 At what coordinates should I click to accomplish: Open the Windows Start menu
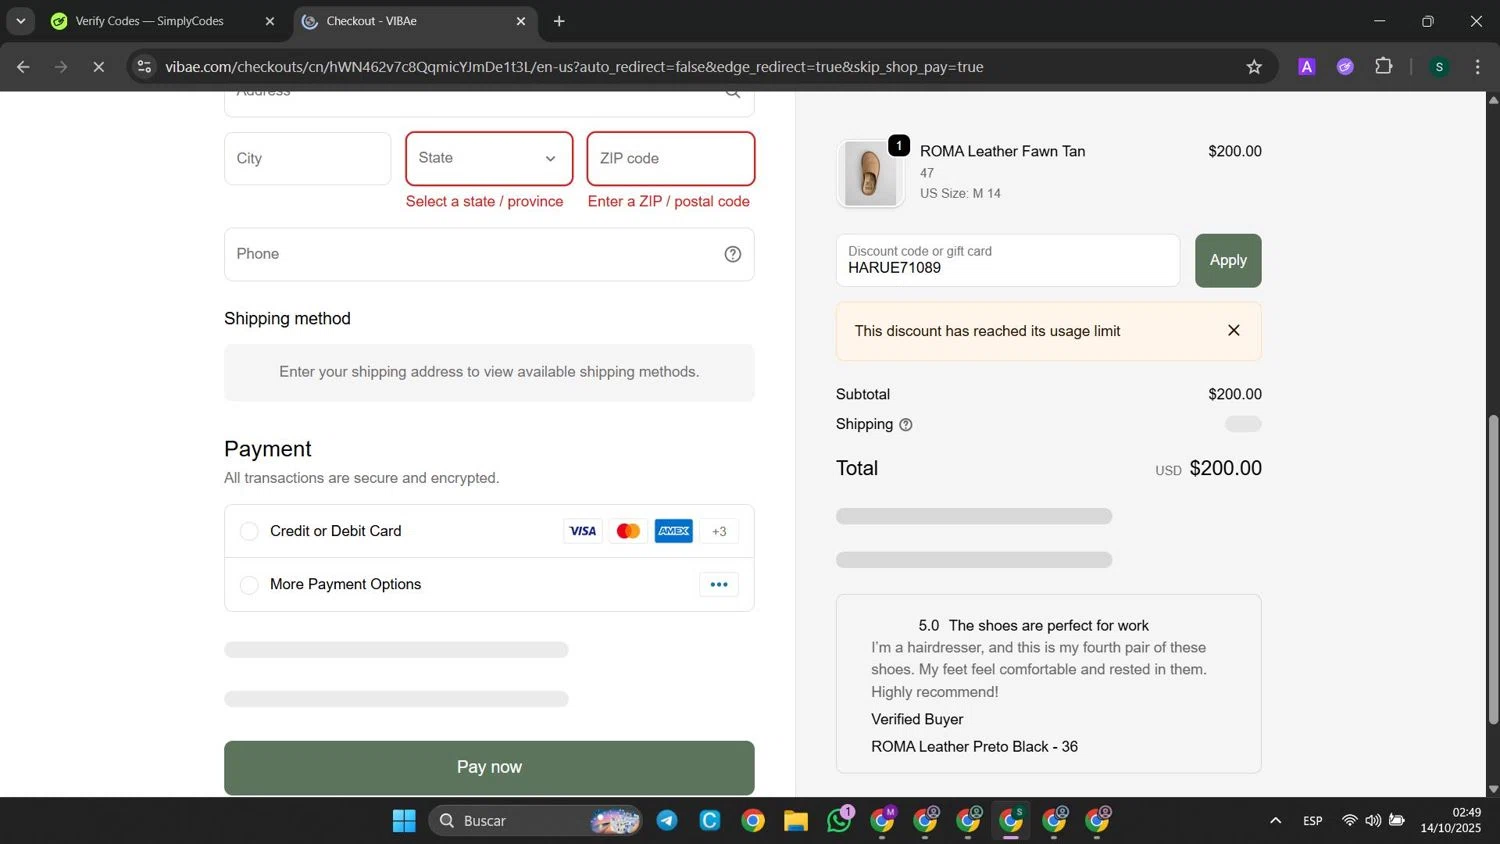(404, 821)
